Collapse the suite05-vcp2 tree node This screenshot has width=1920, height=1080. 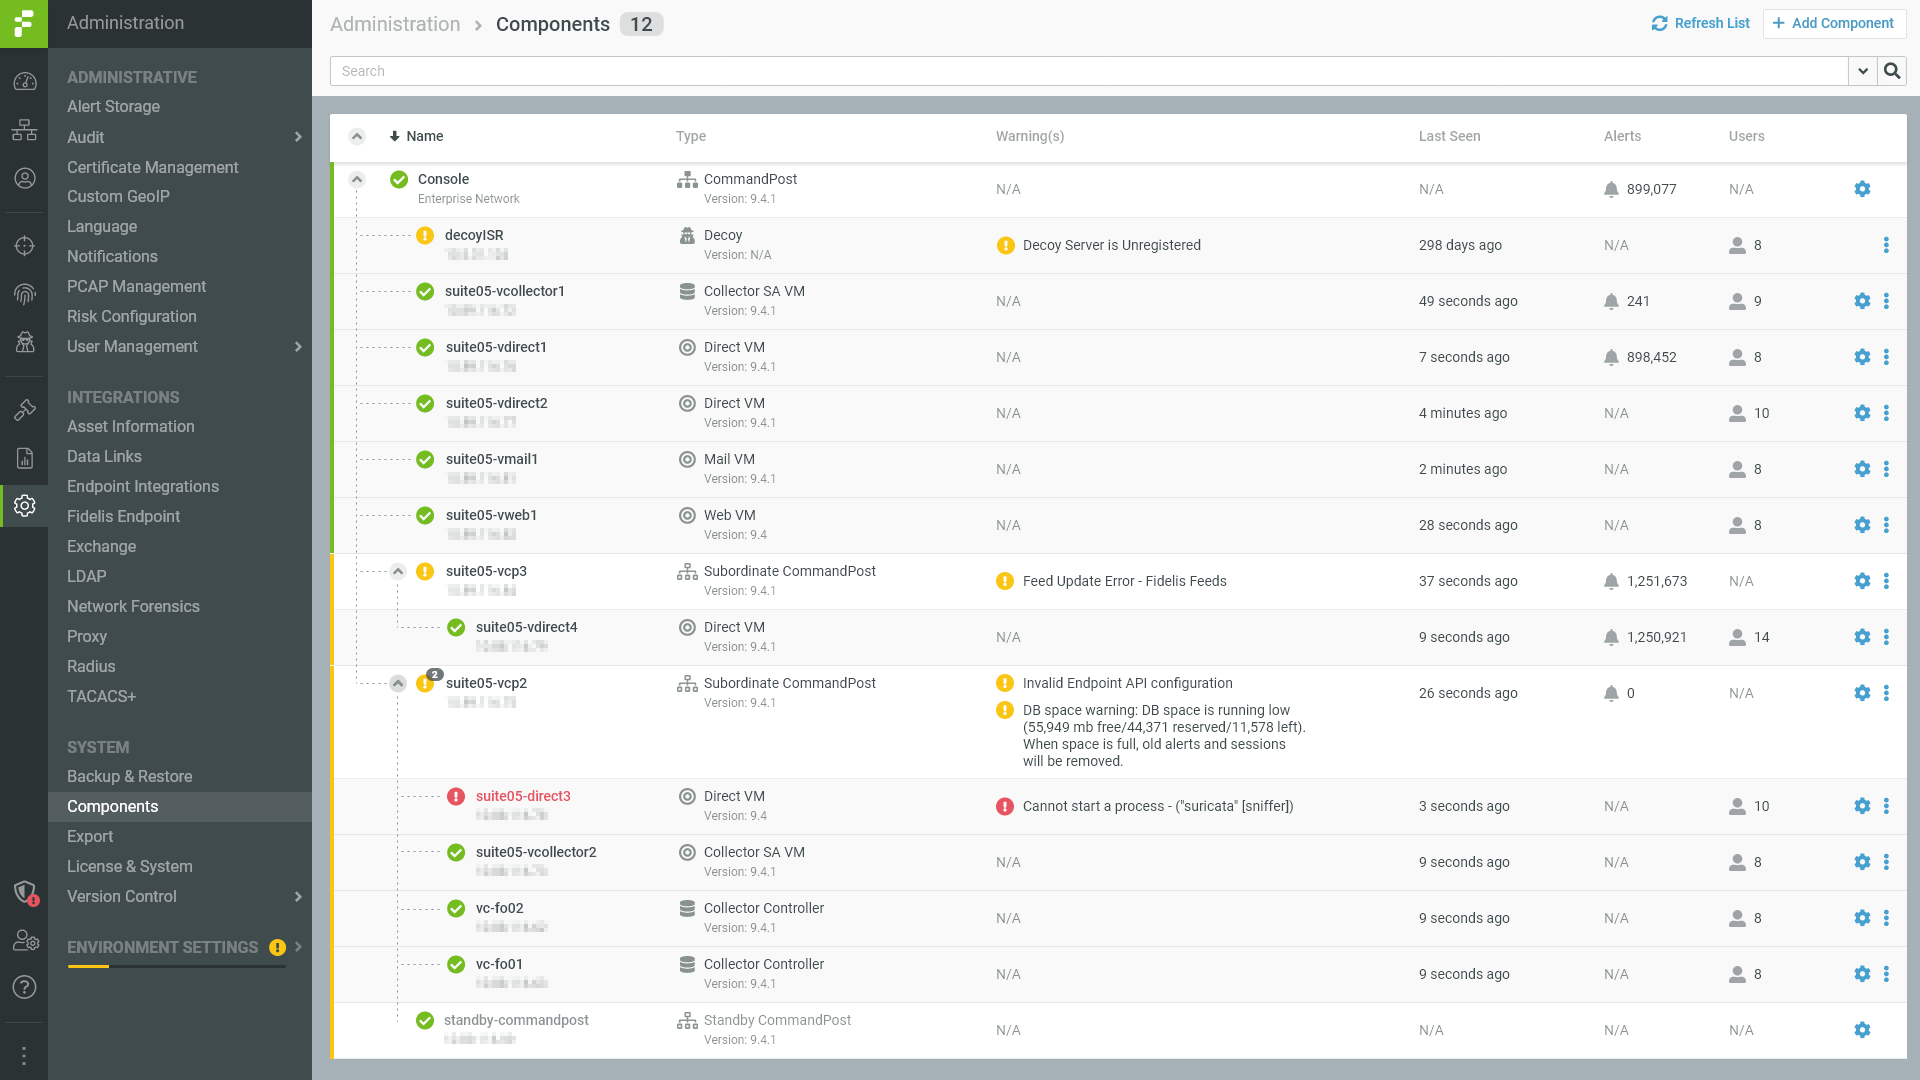398,684
